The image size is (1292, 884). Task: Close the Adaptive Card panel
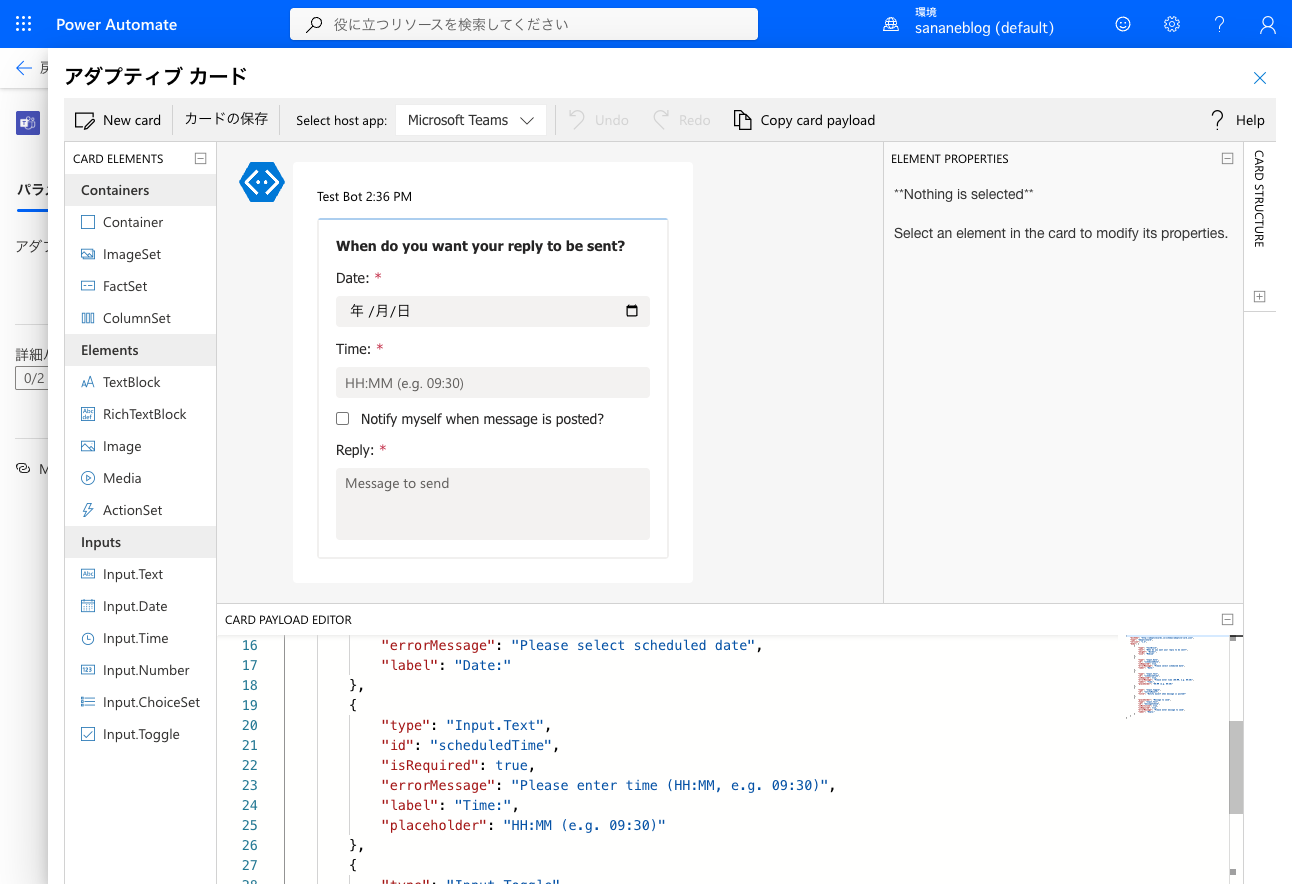(1260, 78)
